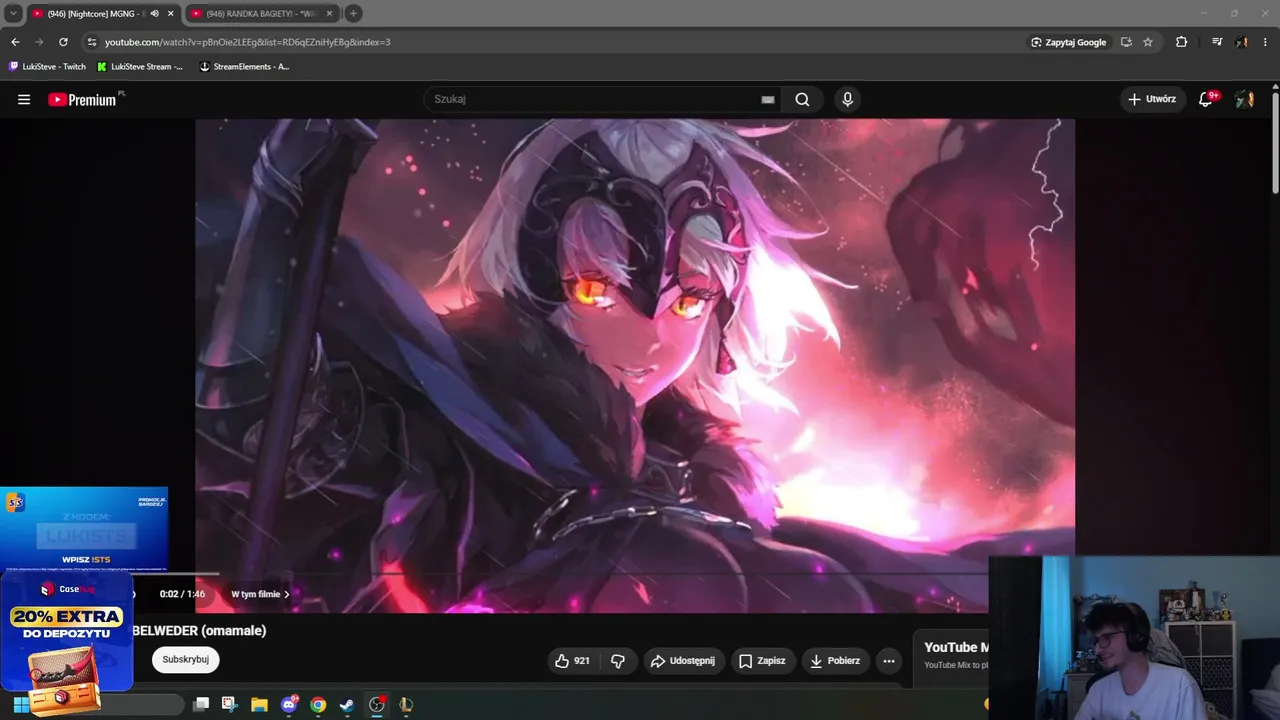Click the video title 'BELWEDER (omamale)'
Image resolution: width=1280 pixels, height=720 pixels.
click(199, 631)
